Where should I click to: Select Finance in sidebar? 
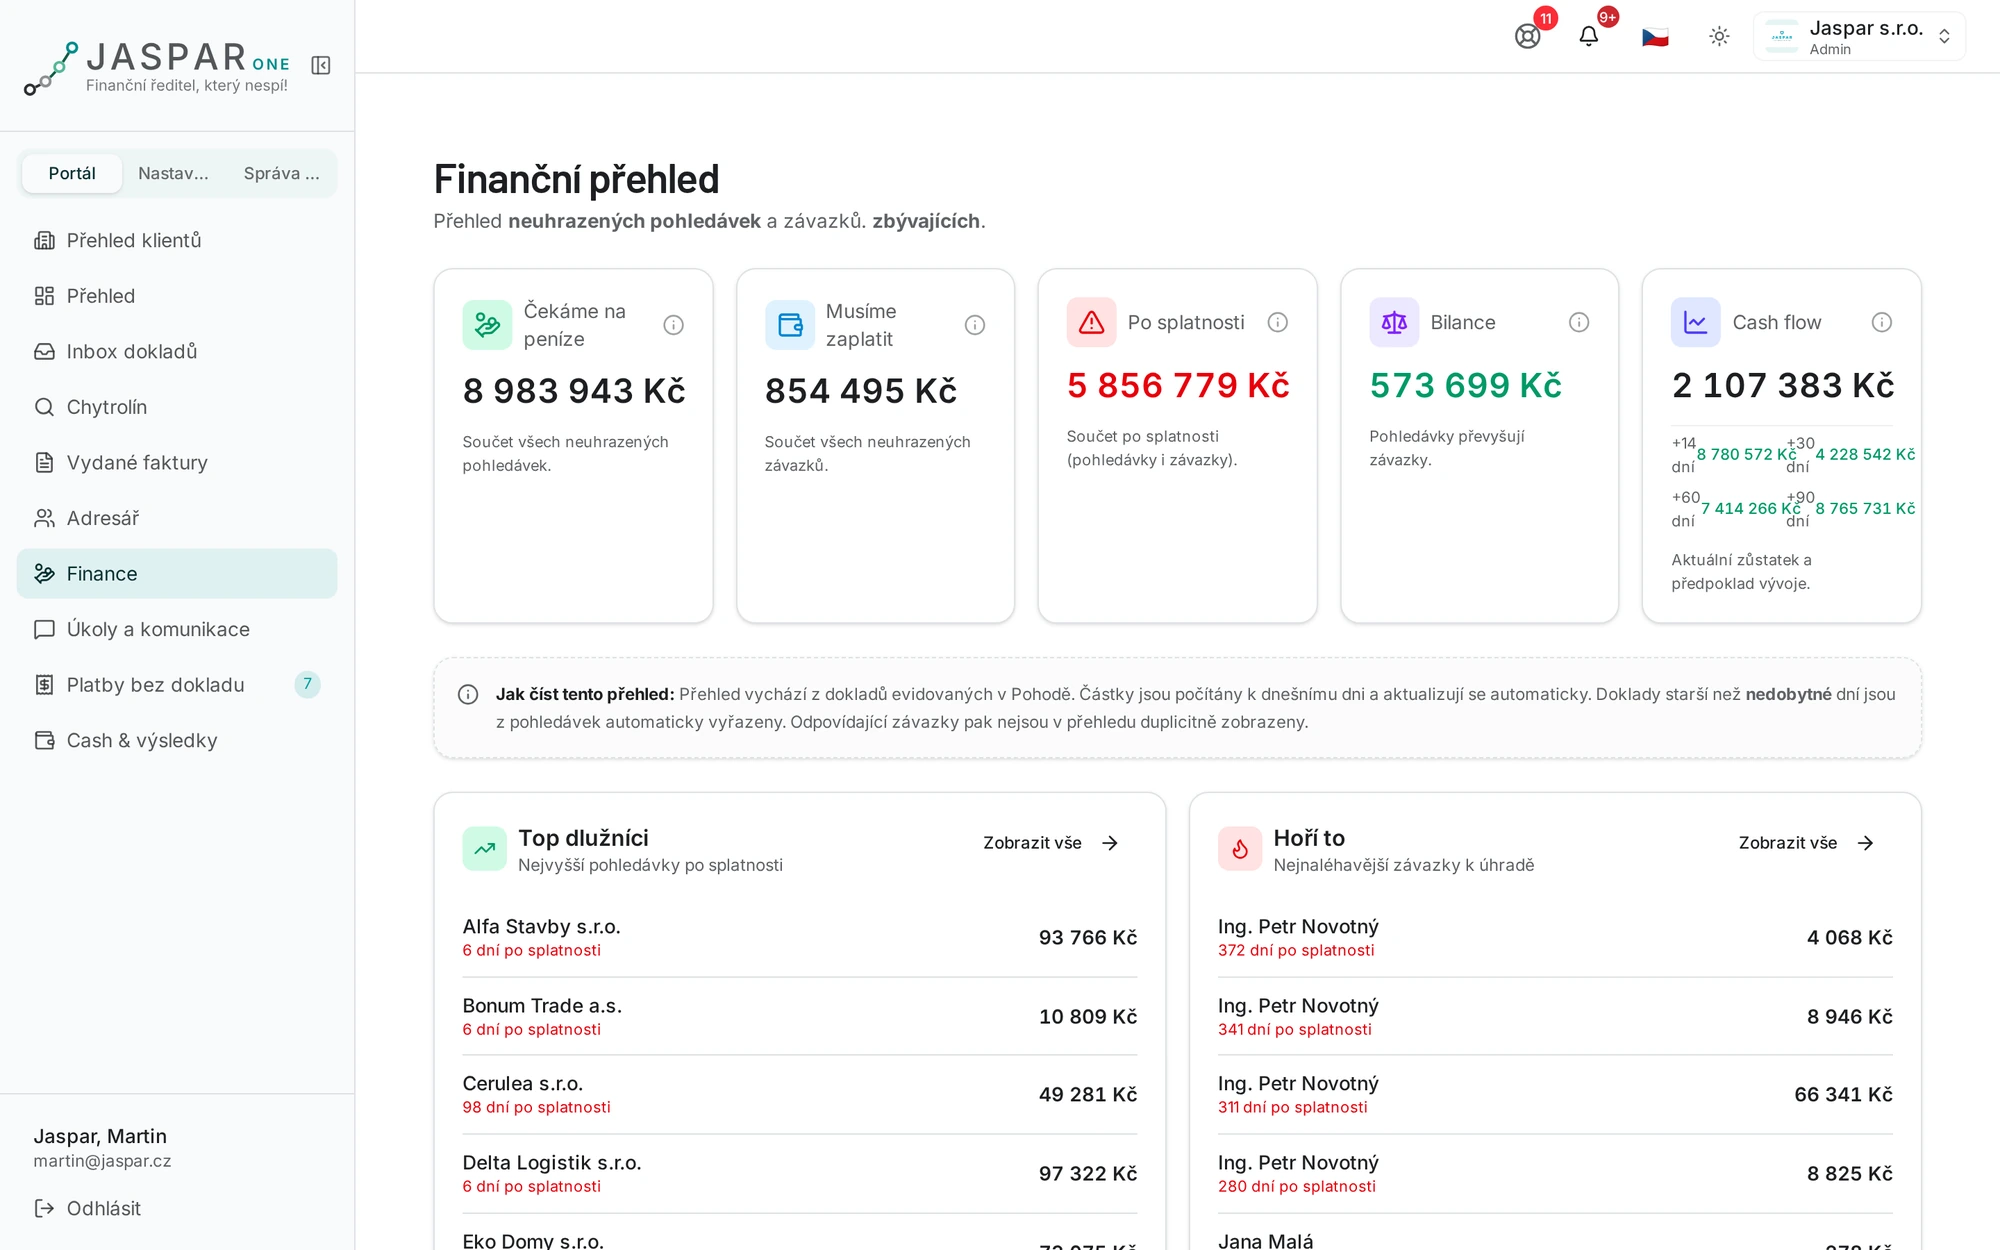pos(177,574)
